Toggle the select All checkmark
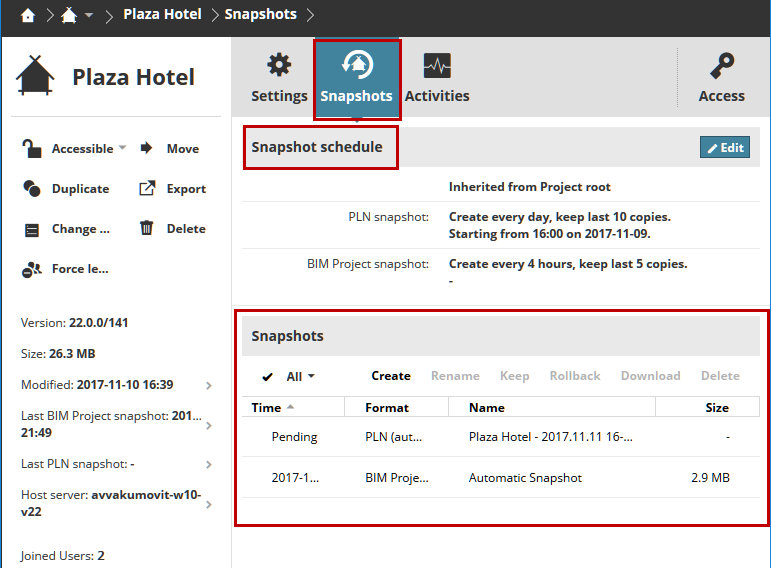Image resolution: width=771 pixels, height=568 pixels. (x=267, y=376)
